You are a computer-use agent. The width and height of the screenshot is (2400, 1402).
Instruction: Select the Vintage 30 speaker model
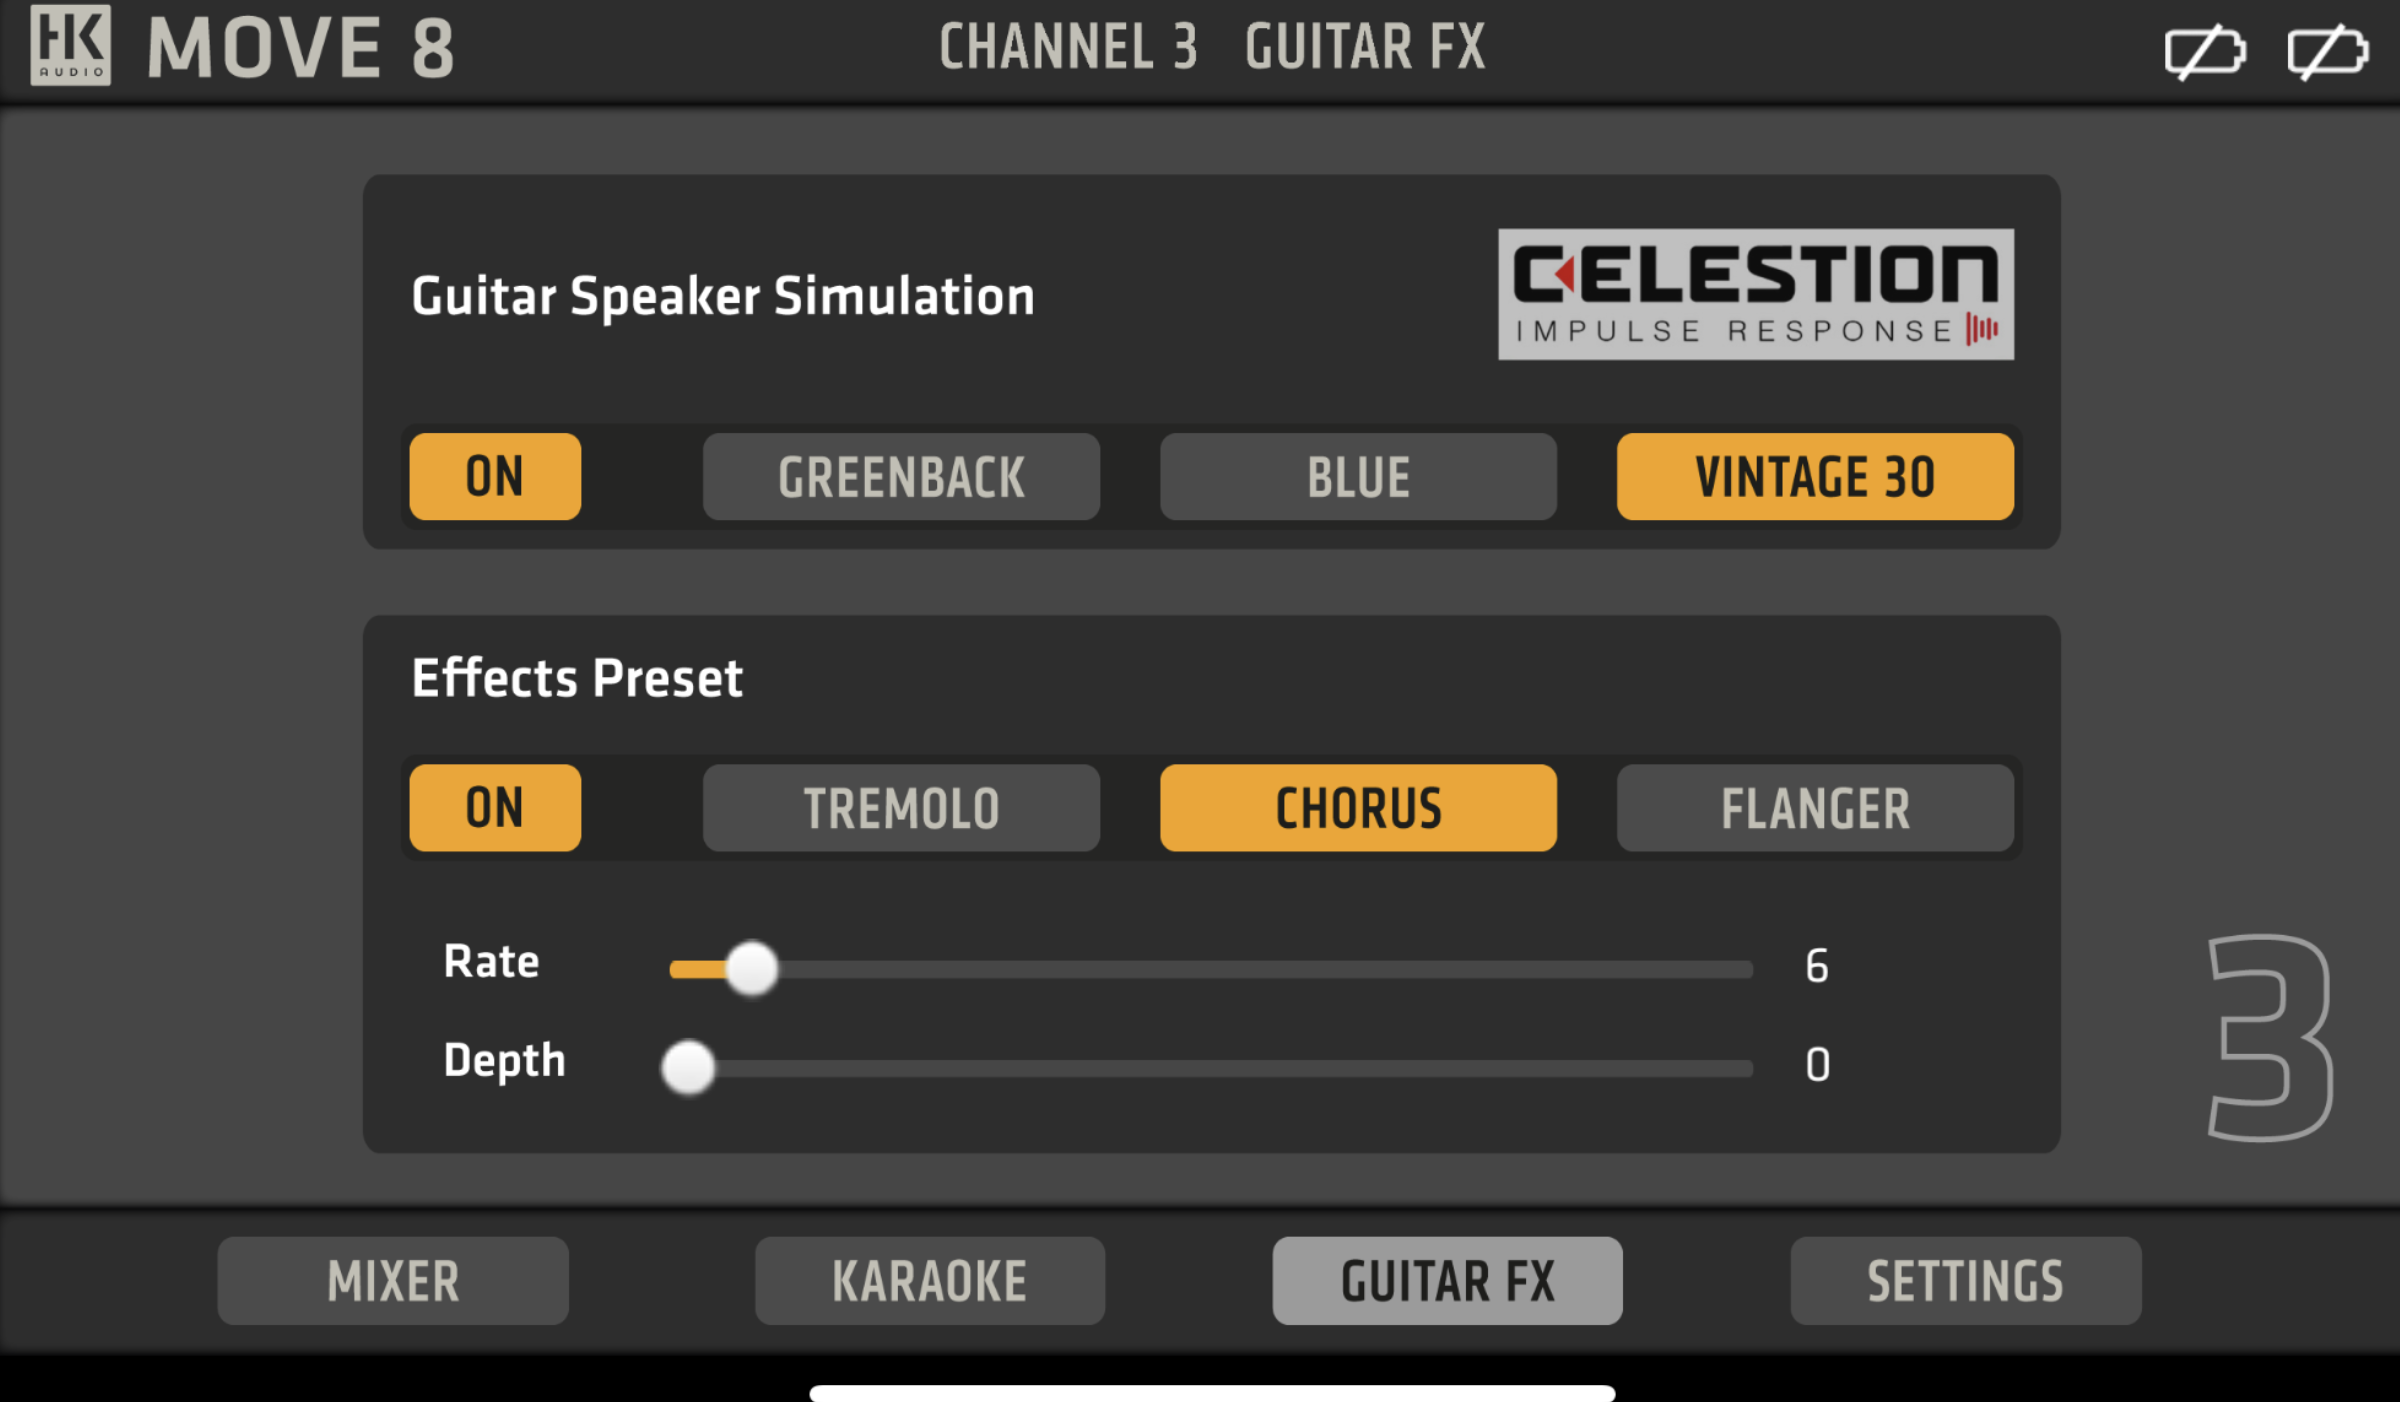click(1815, 476)
